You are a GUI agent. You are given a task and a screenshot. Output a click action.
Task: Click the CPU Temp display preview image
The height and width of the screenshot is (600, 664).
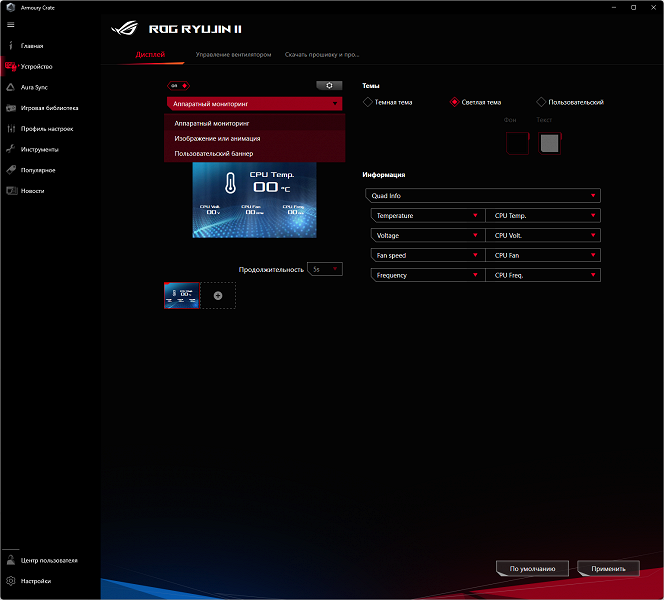(255, 200)
